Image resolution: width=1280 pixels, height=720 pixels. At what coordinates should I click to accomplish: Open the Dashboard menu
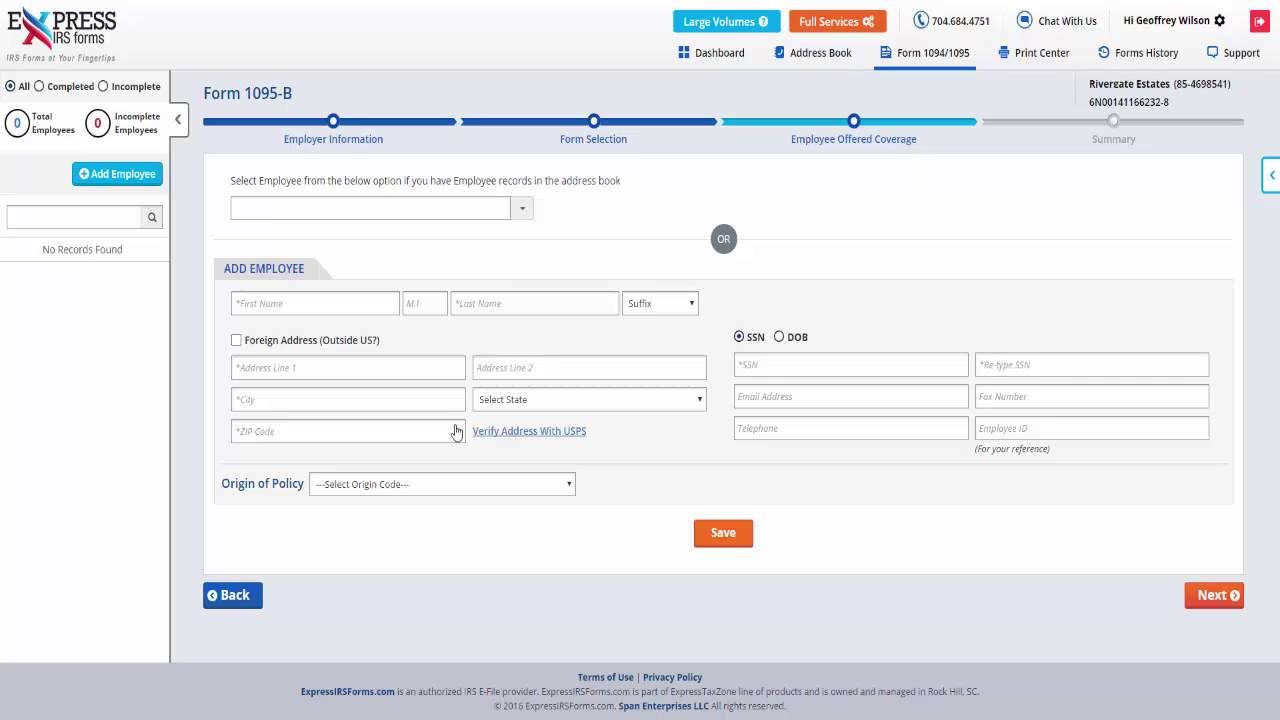click(x=711, y=53)
